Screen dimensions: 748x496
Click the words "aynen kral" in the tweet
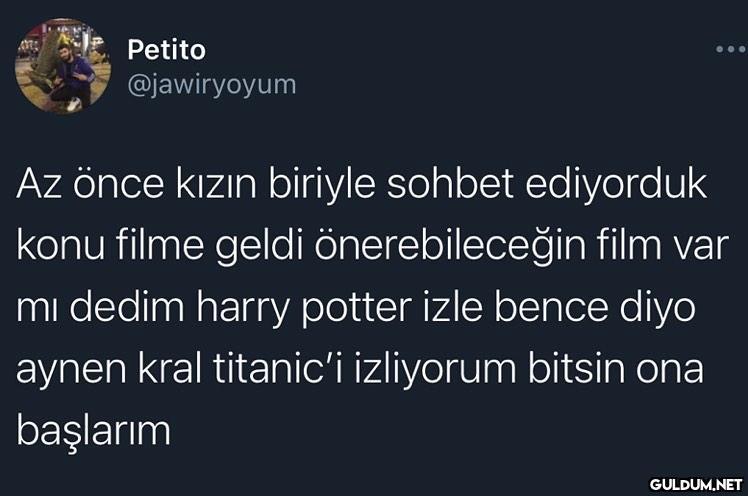pyautogui.click(x=109, y=370)
